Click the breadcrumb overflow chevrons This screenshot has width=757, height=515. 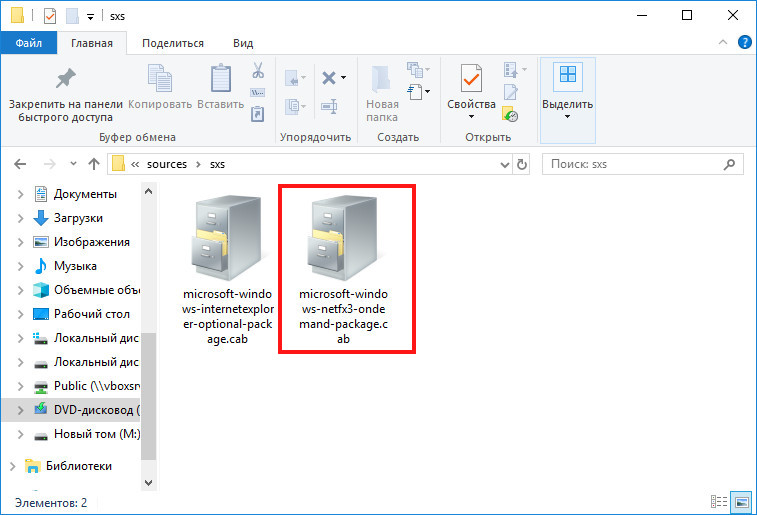point(135,165)
